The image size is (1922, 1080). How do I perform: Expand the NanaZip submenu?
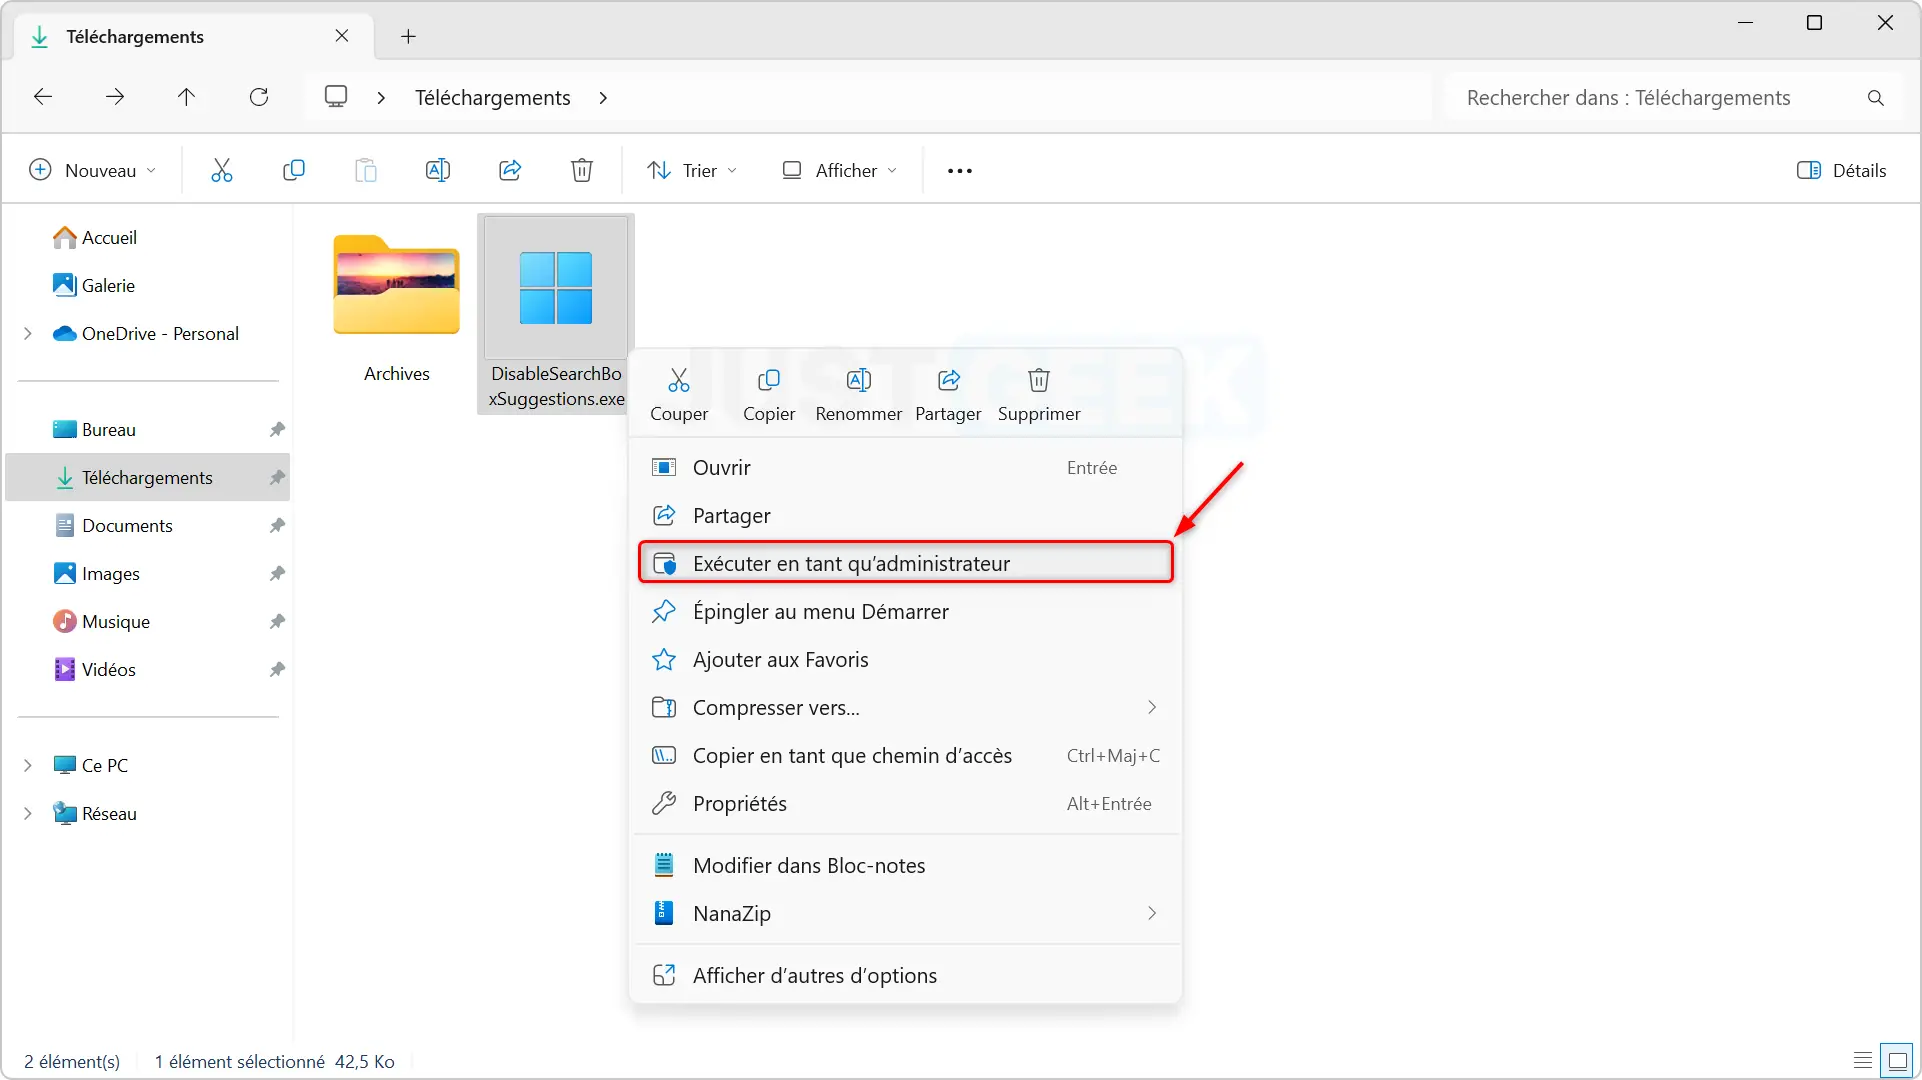click(1152, 914)
